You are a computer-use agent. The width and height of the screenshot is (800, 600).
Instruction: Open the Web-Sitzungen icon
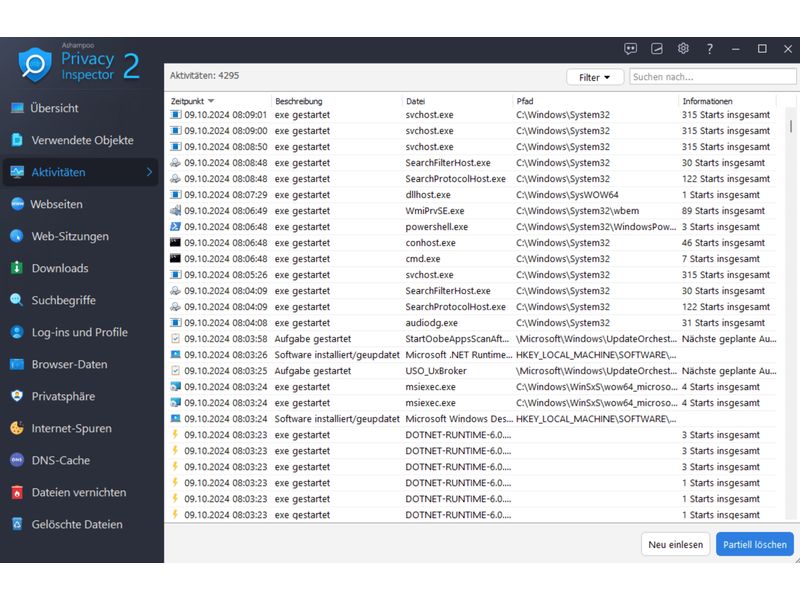17,236
